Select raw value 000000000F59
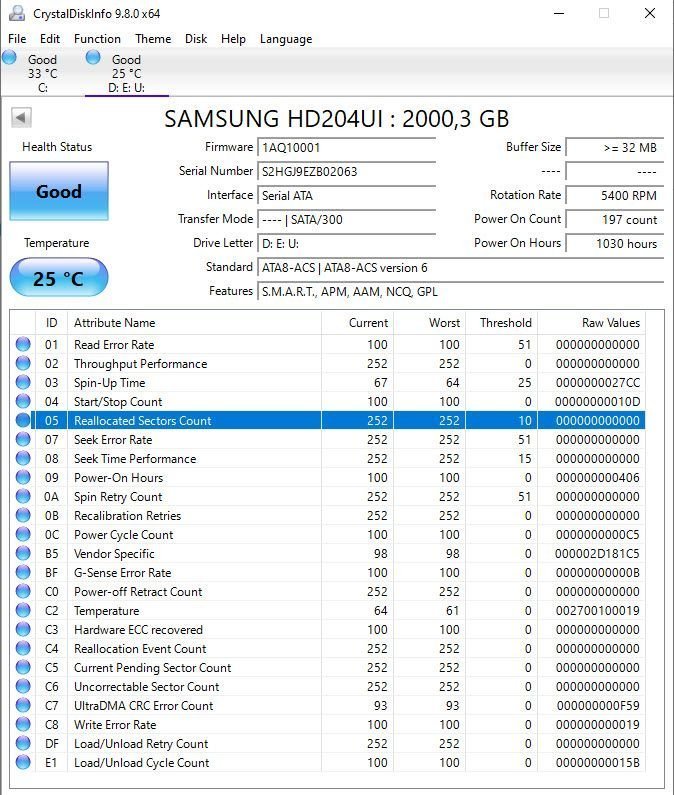Image resolution: width=674 pixels, height=795 pixels. click(x=598, y=706)
